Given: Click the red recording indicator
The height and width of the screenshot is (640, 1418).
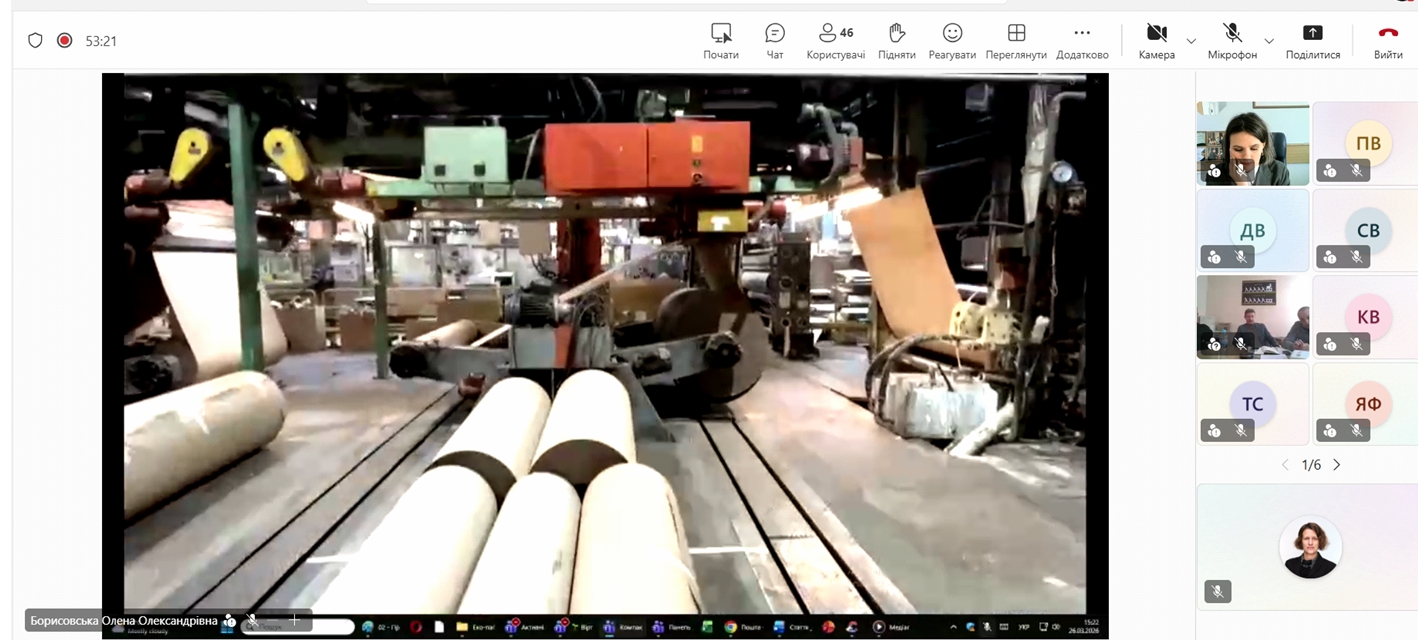Looking at the screenshot, I should pos(64,41).
